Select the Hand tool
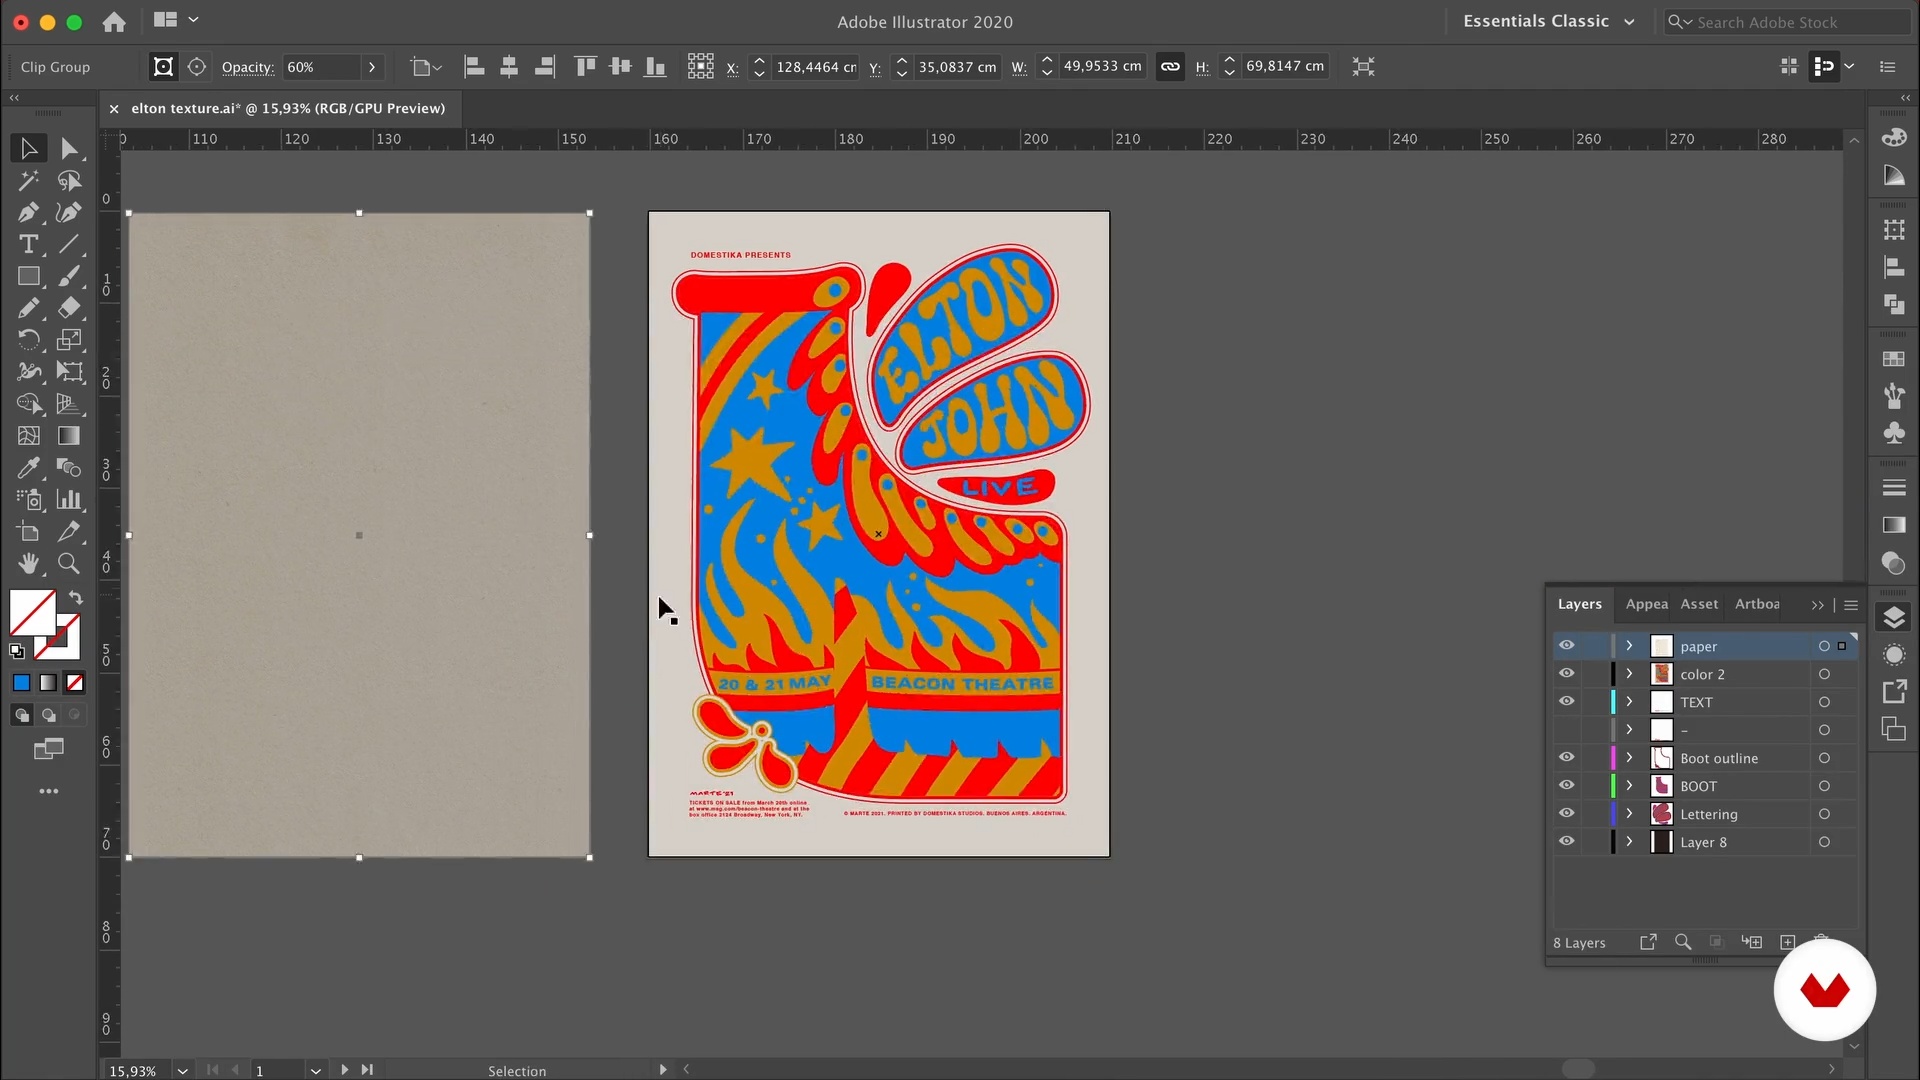The image size is (1920, 1080). coord(28,564)
